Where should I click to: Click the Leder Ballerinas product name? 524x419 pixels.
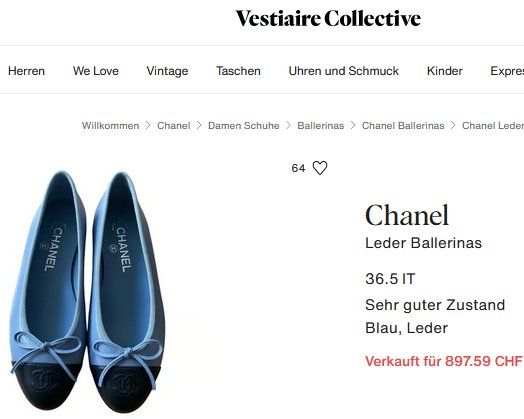[x=423, y=243]
